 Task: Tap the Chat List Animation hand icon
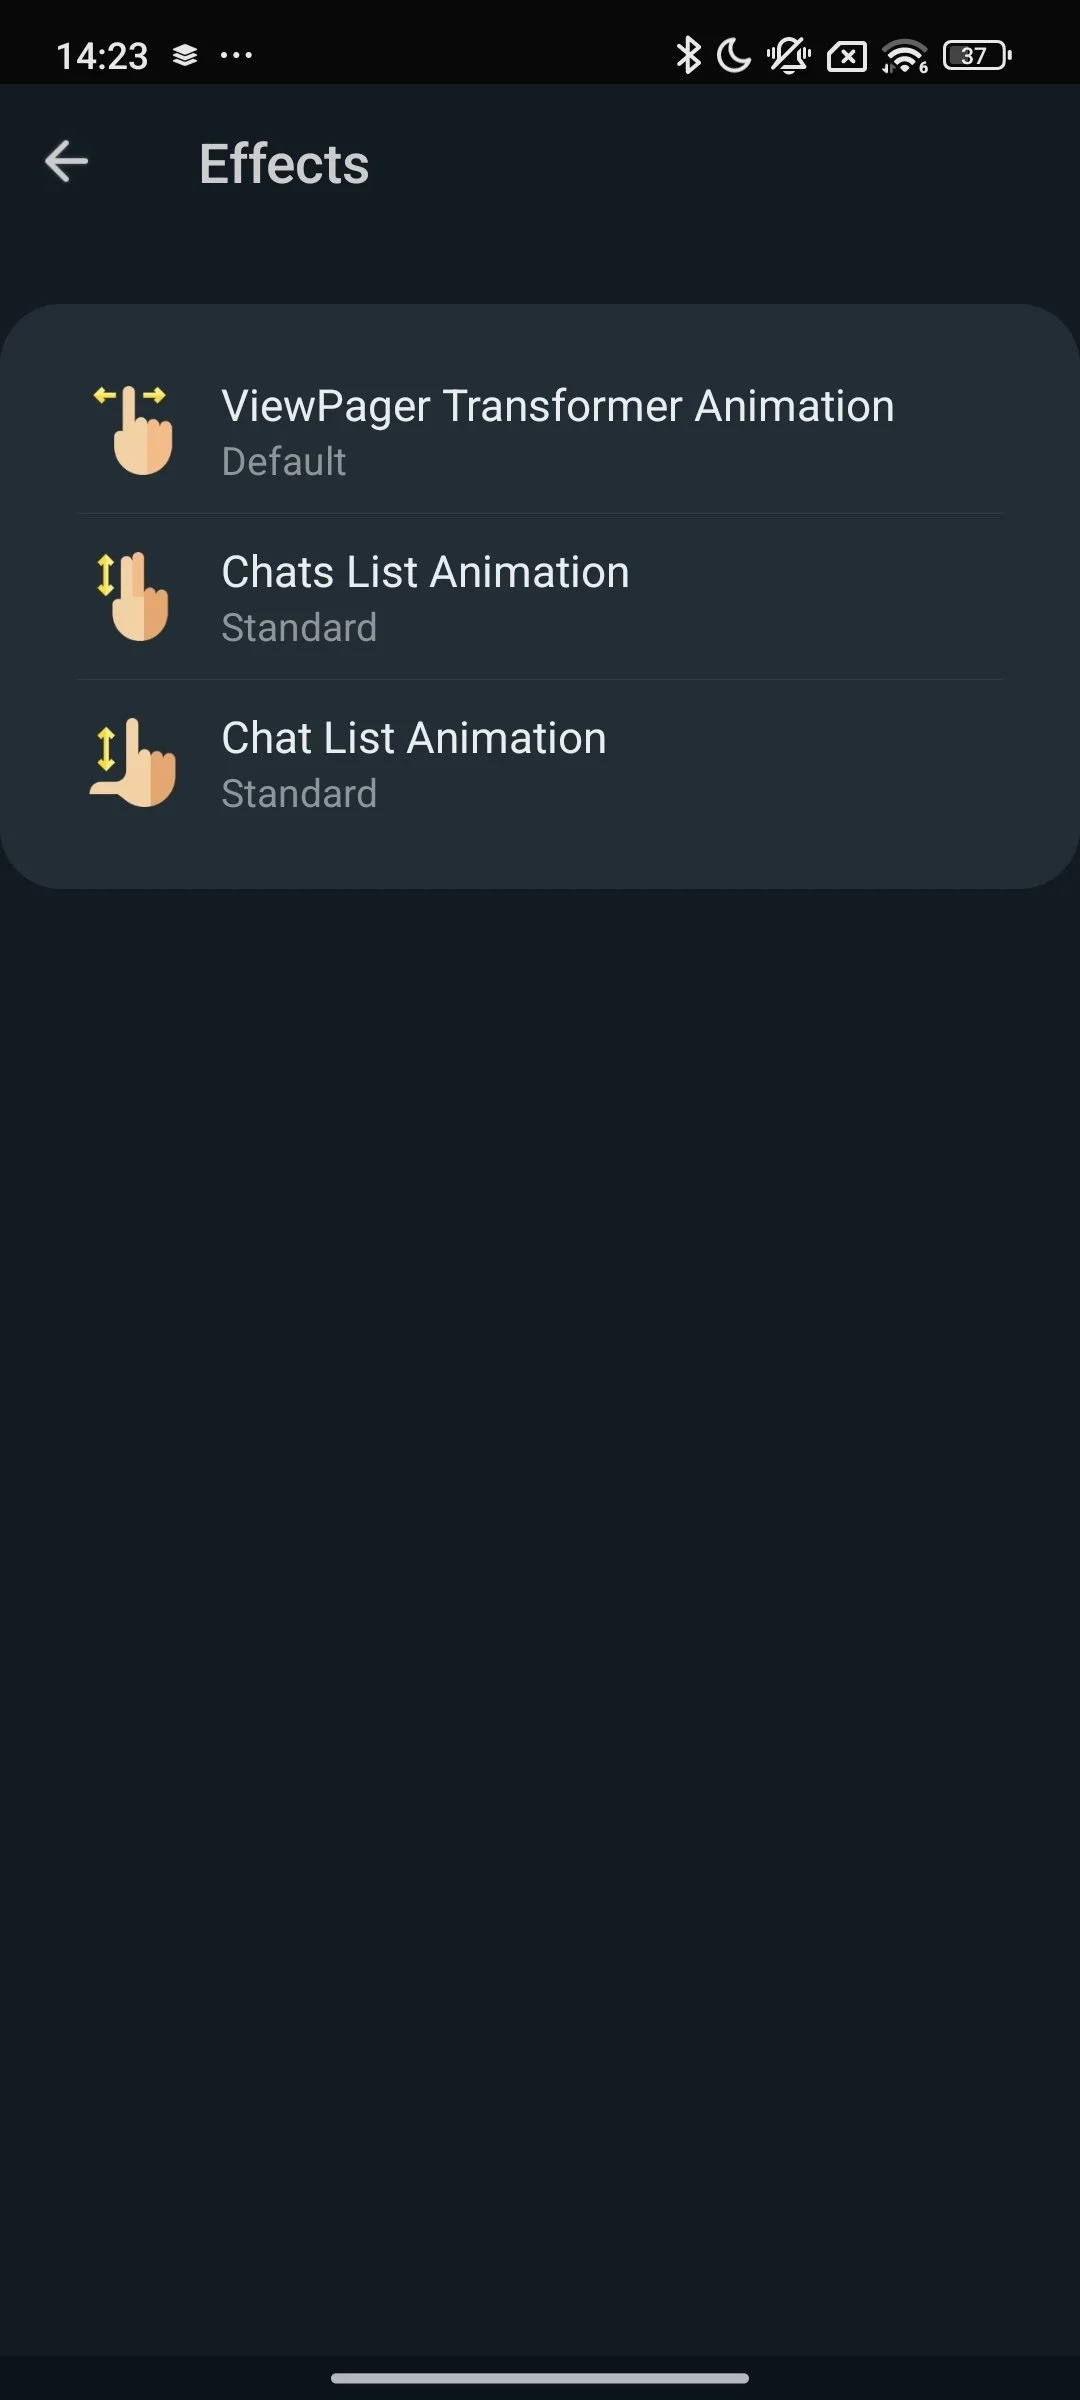click(x=134, y=762)
